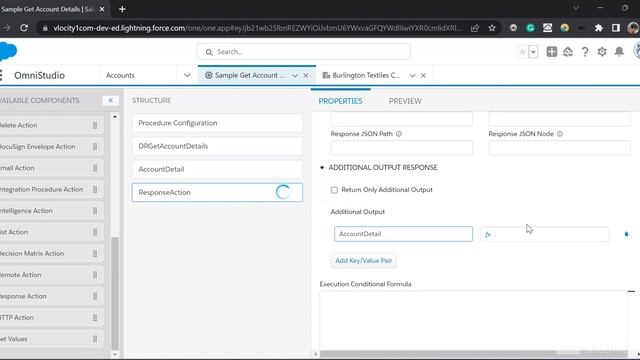The width and height of the screenshot is (640, 360).
Task: Bookmark this page with the star icon
Action: point(492,28)
